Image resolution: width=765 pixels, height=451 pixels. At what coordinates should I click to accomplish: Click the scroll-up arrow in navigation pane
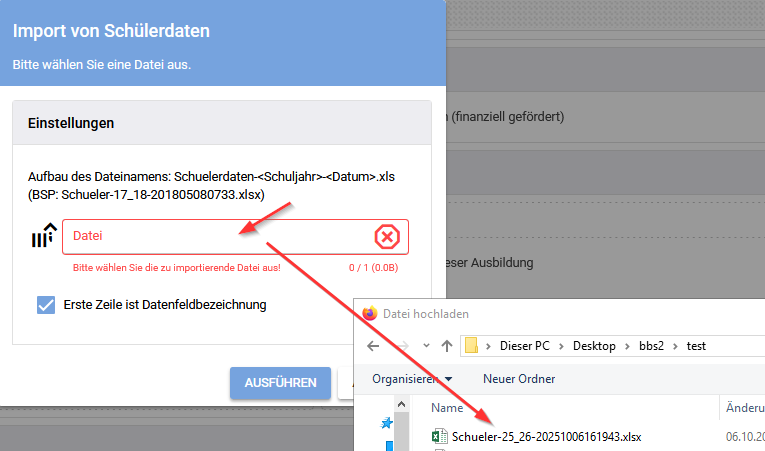[x=401, y=404]
